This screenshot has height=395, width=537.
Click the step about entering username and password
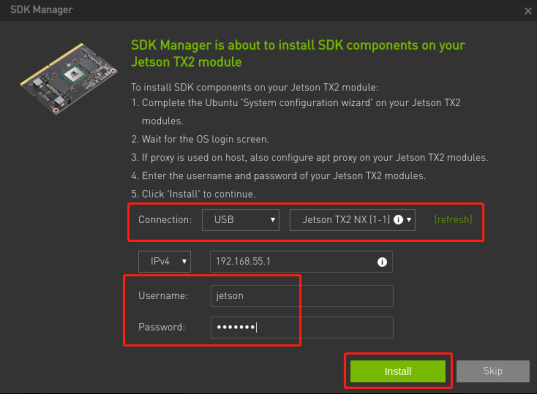[x=278, y=176]
